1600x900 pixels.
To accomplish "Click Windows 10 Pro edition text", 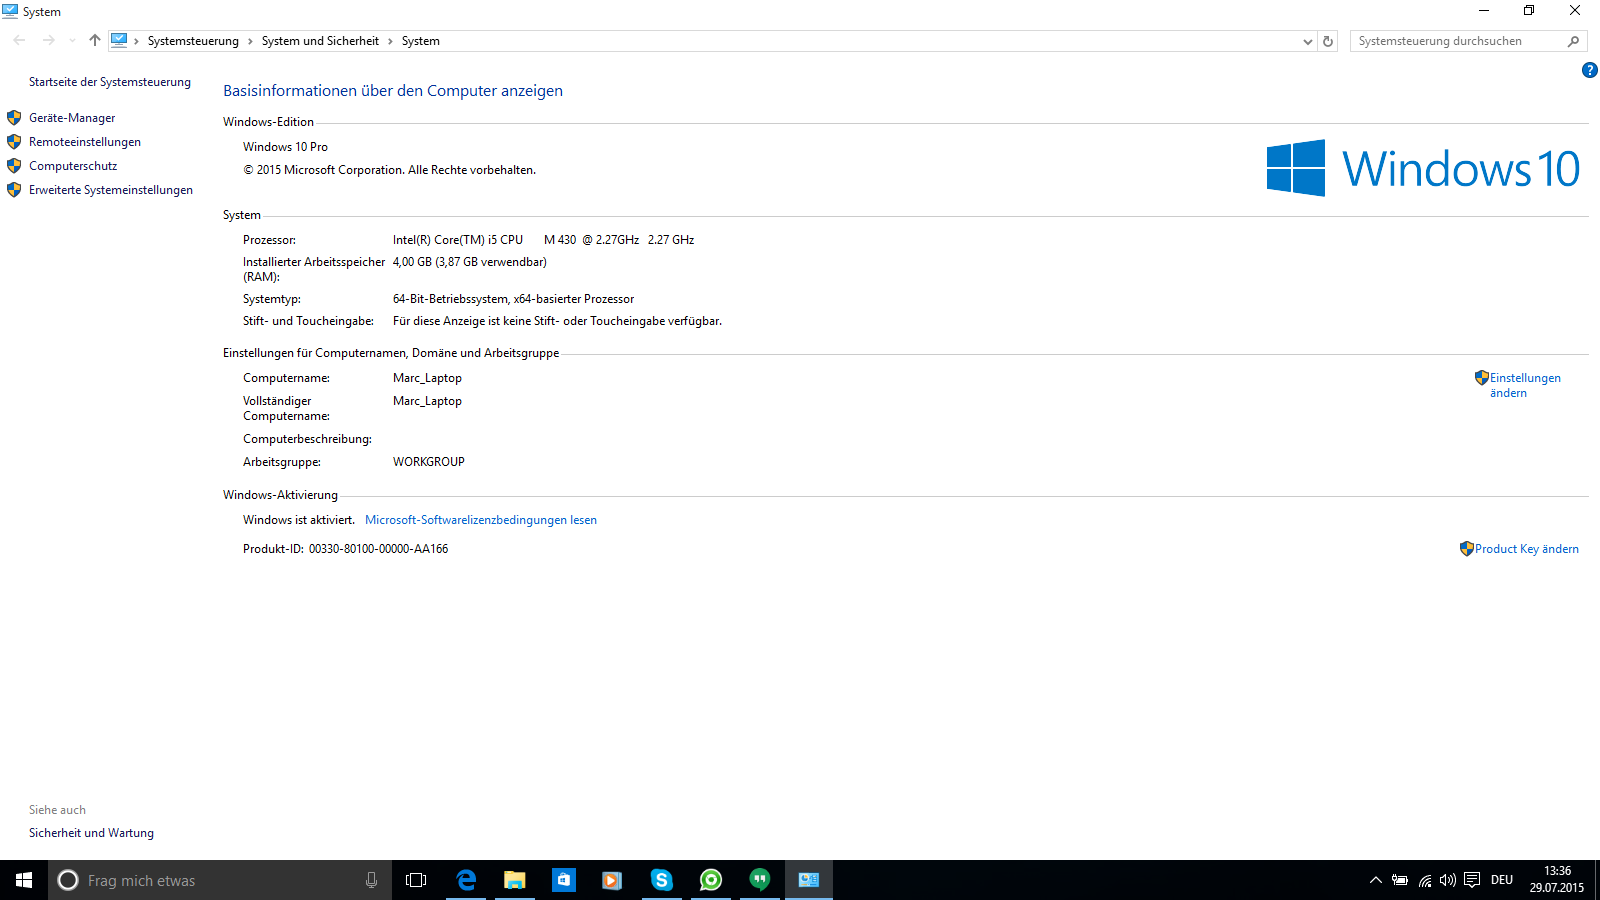I will tap(285, 147).
